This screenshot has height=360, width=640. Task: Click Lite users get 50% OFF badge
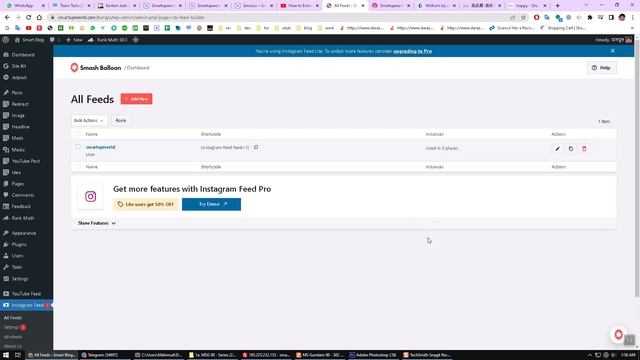146,204
